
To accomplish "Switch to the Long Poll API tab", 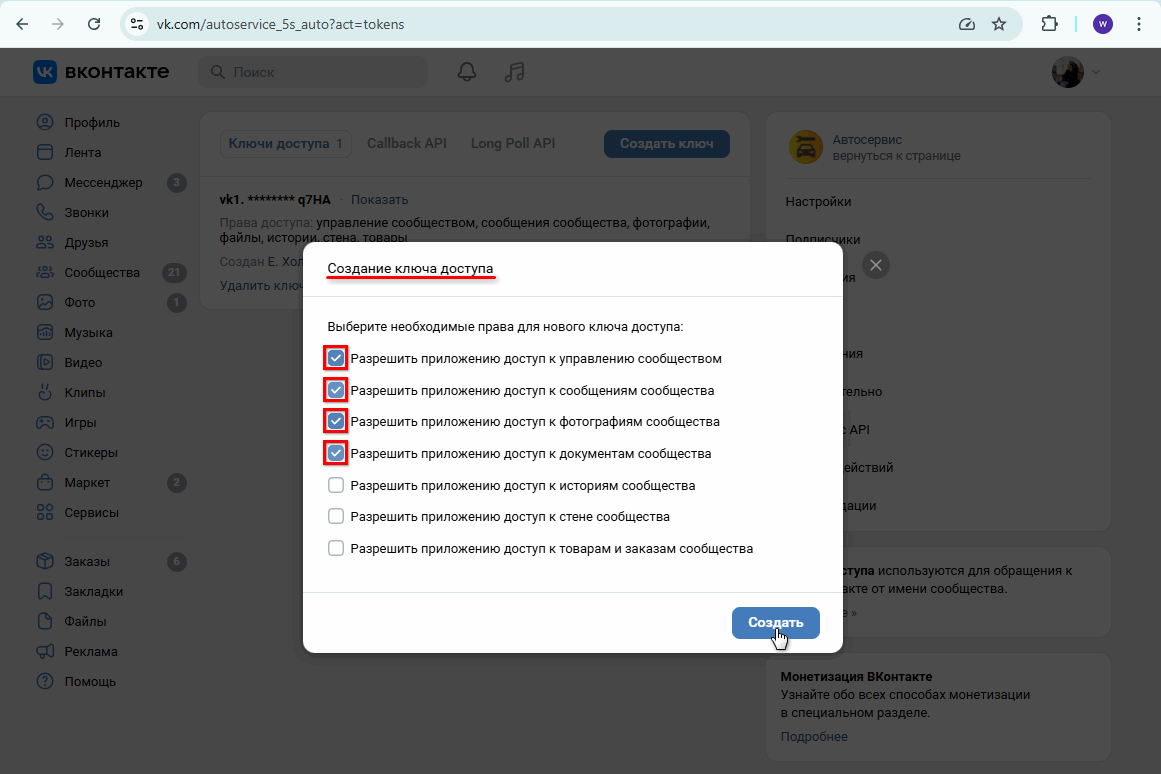I will (x=512, y=143).
